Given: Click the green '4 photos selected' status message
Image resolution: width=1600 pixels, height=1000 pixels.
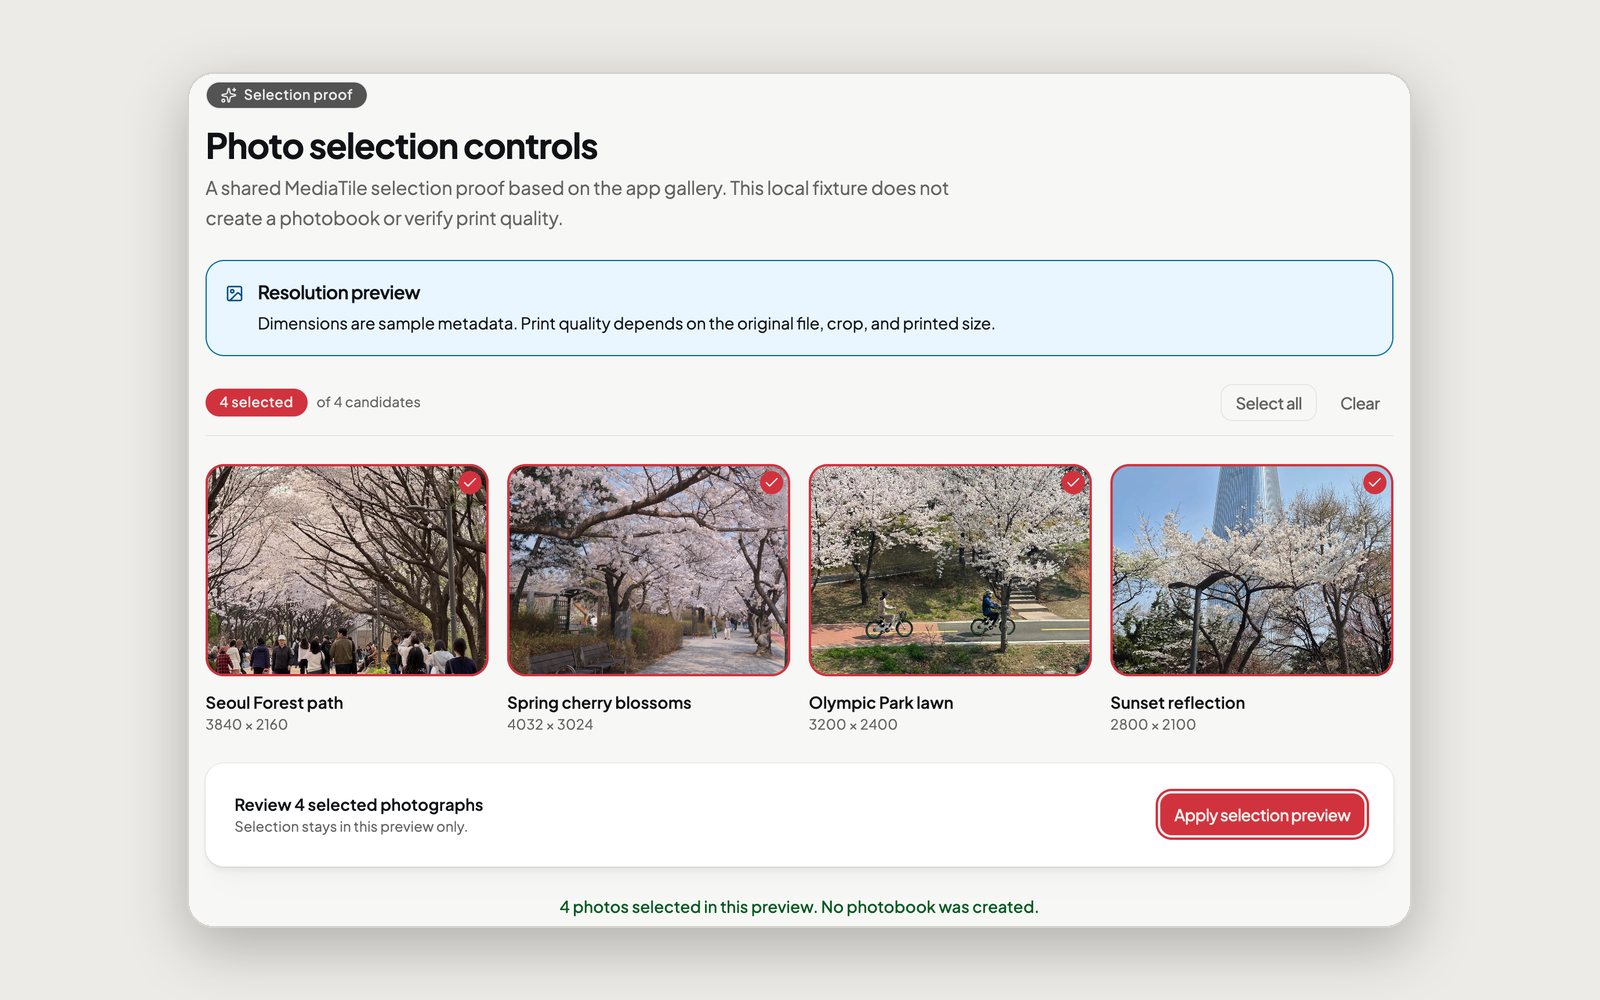Looking at the screenshot, I should click(x=799, y=907).
